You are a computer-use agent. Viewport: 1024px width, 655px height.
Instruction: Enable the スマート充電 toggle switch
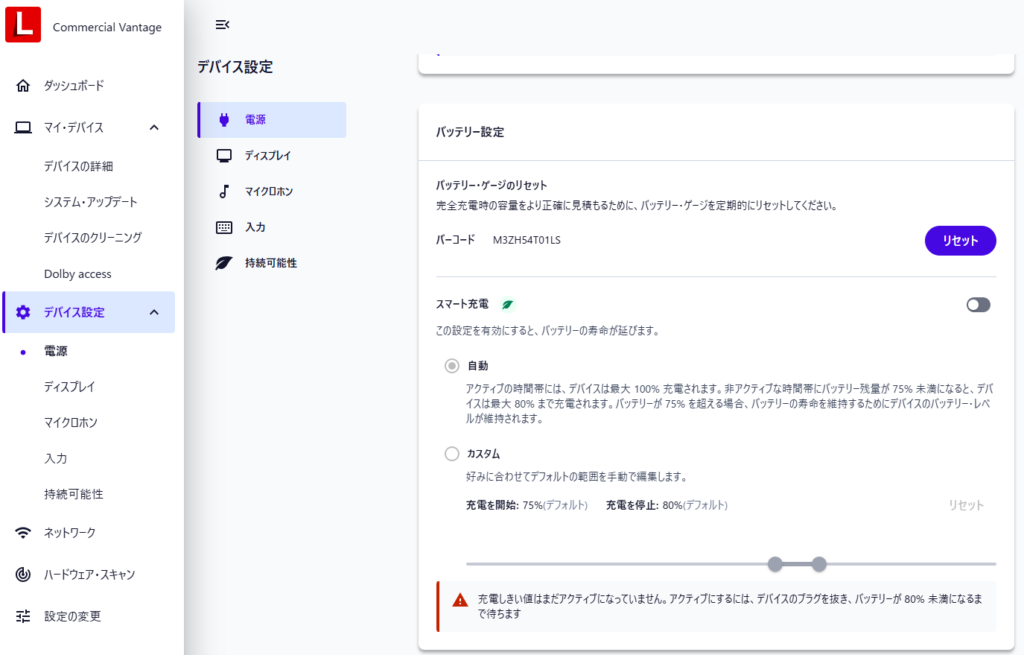pyautogui.click(x=978, y=305)
